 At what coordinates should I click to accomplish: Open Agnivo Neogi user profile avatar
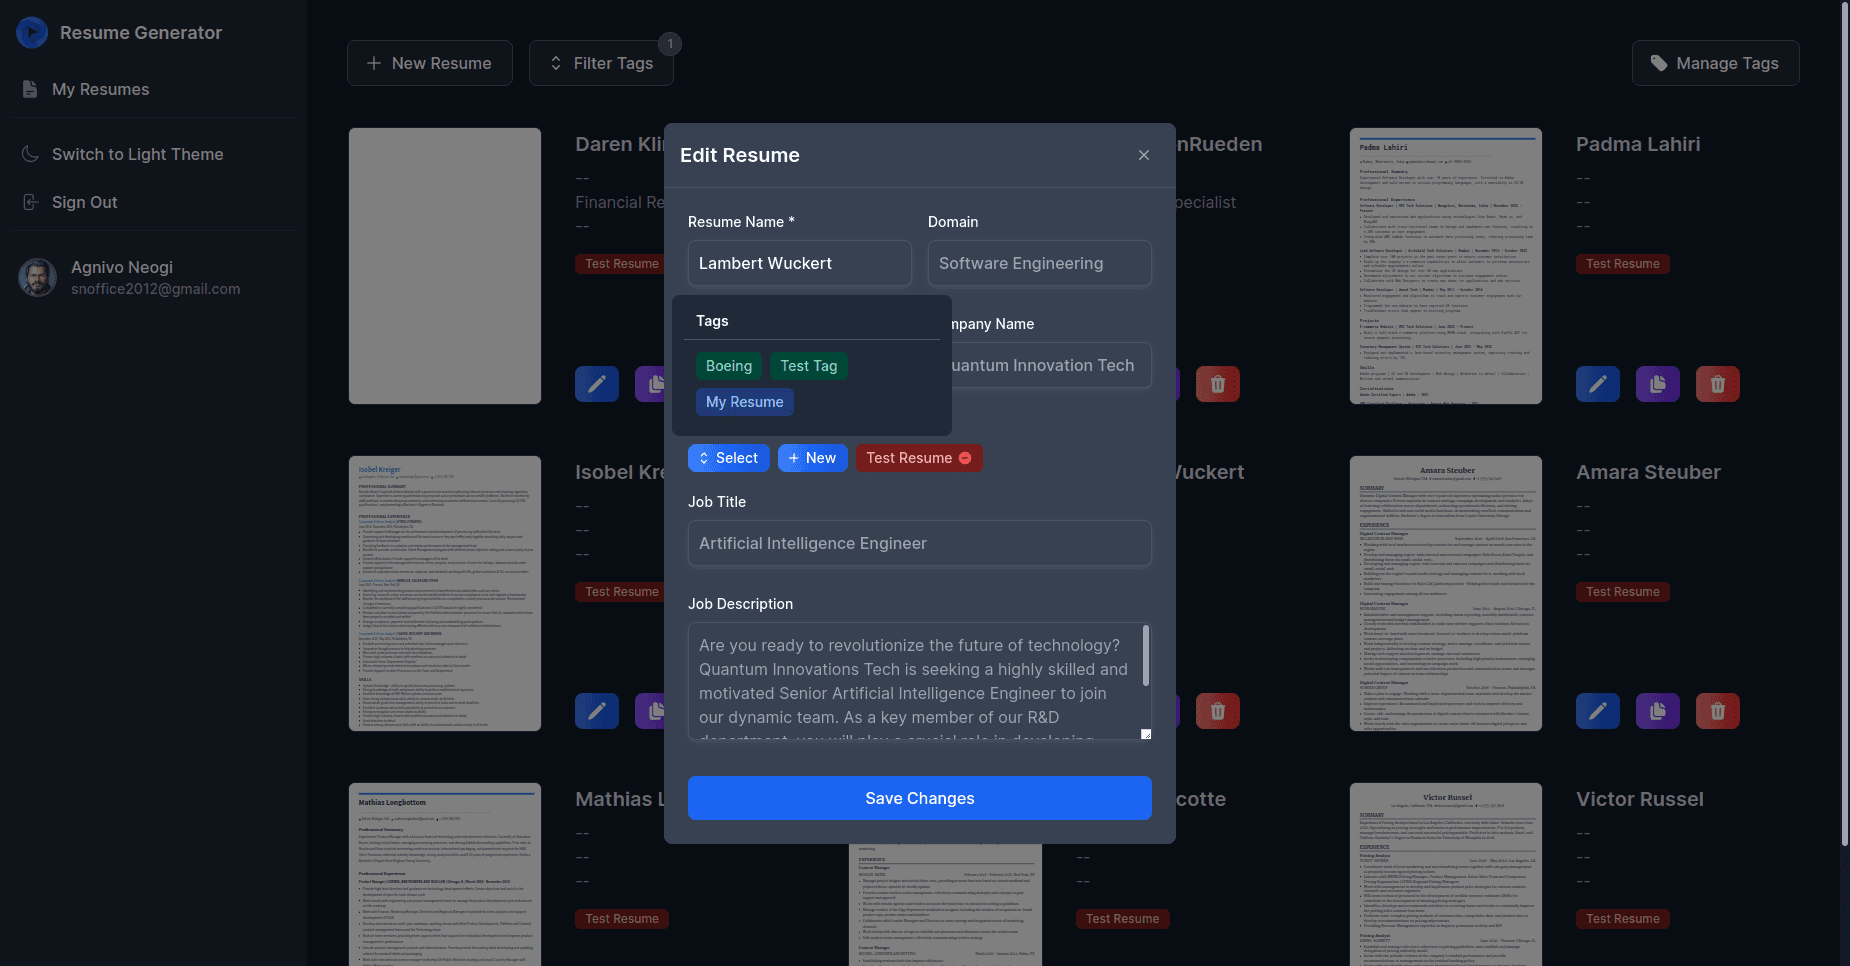37,277
